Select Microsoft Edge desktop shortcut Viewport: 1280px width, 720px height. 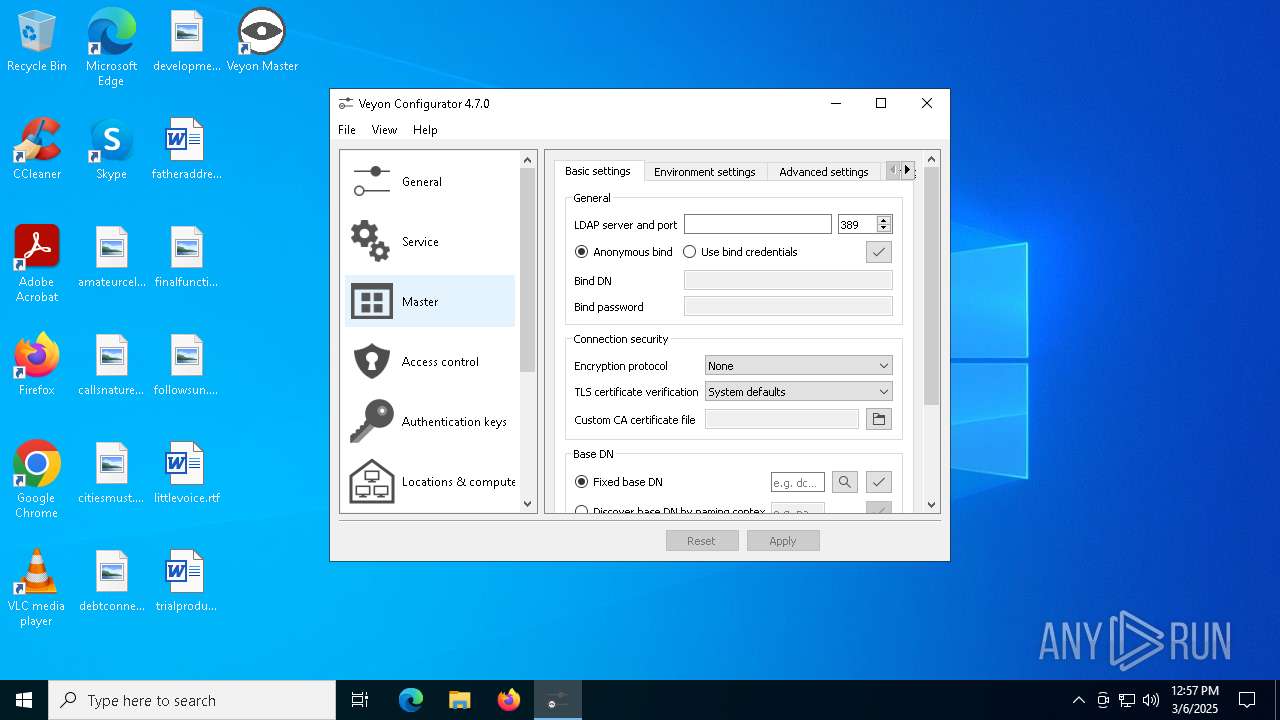[x=111, y=48]
